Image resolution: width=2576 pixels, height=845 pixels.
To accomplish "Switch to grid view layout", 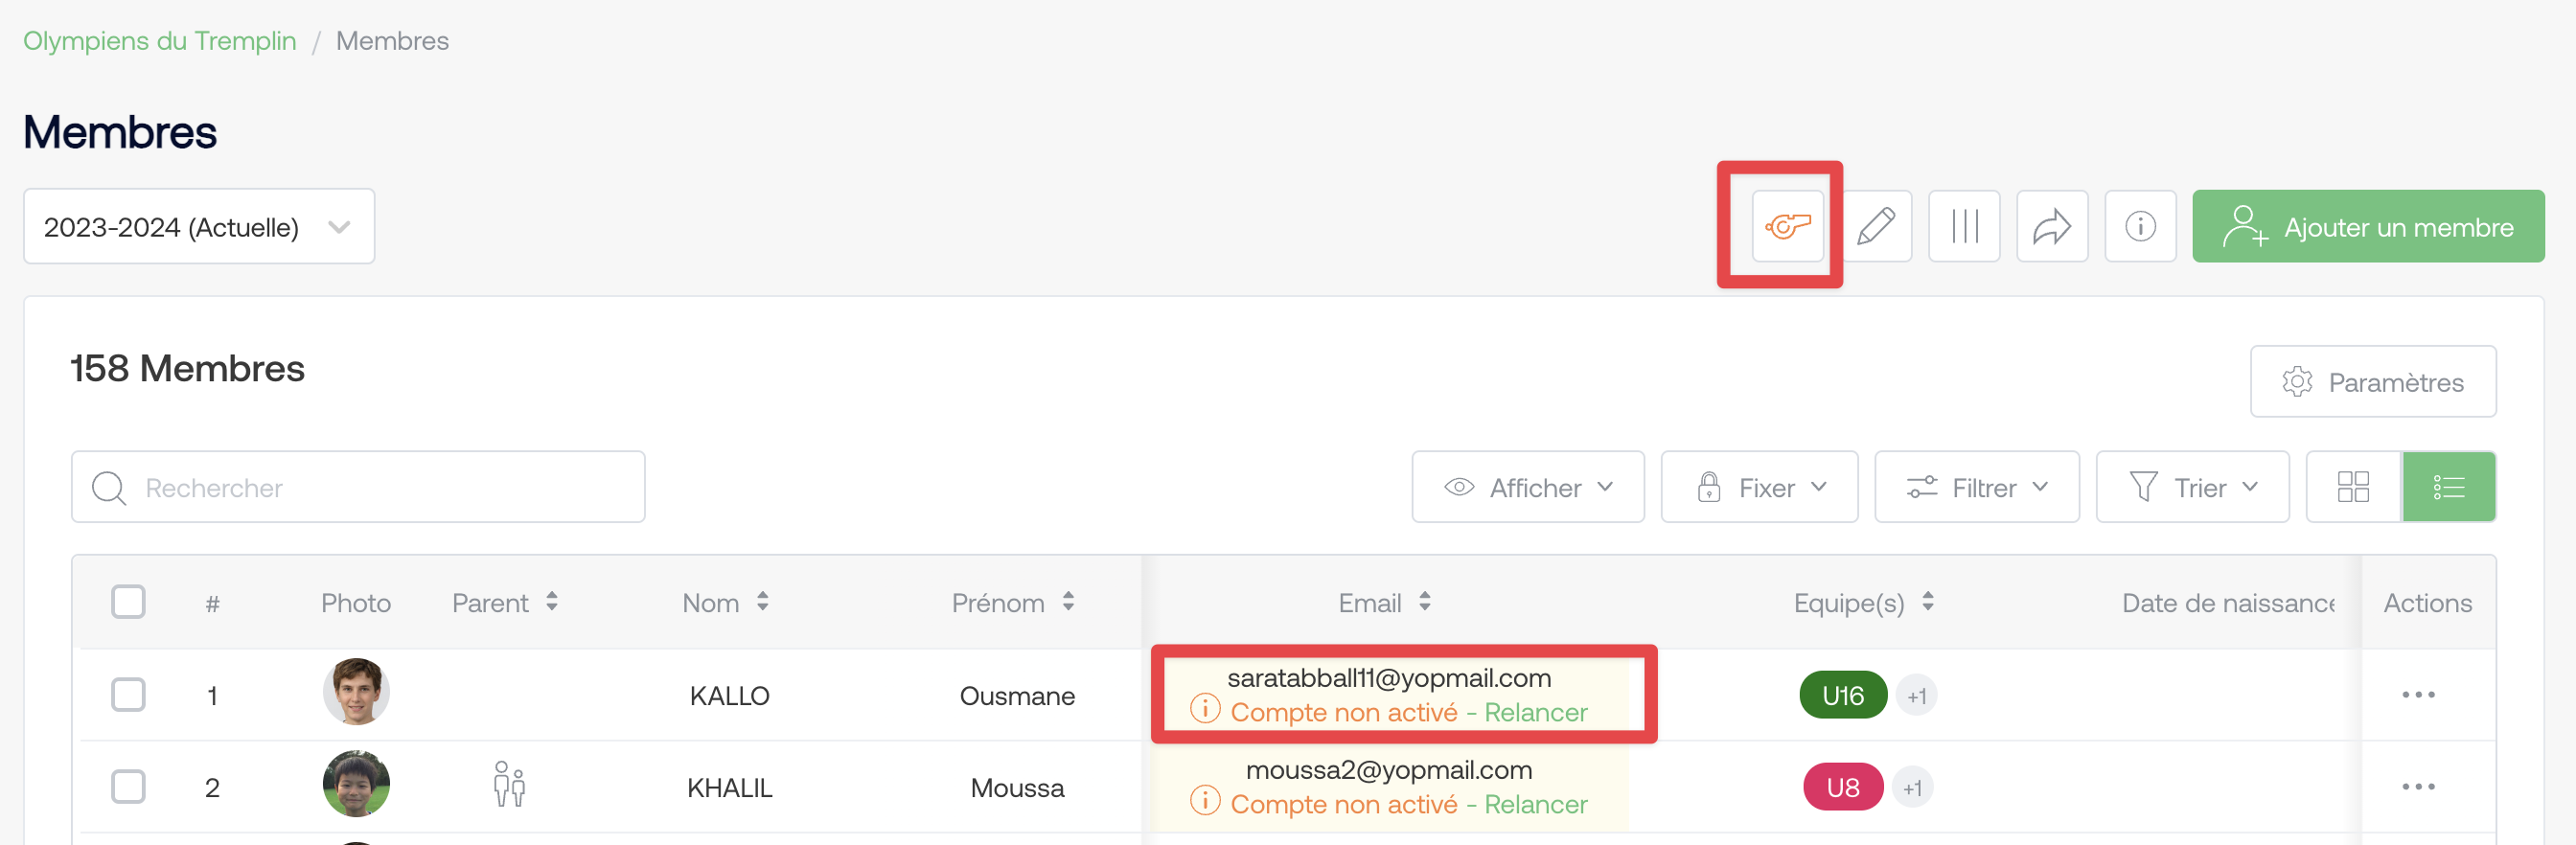I will pyautogui.click(x=2352, y=487).
